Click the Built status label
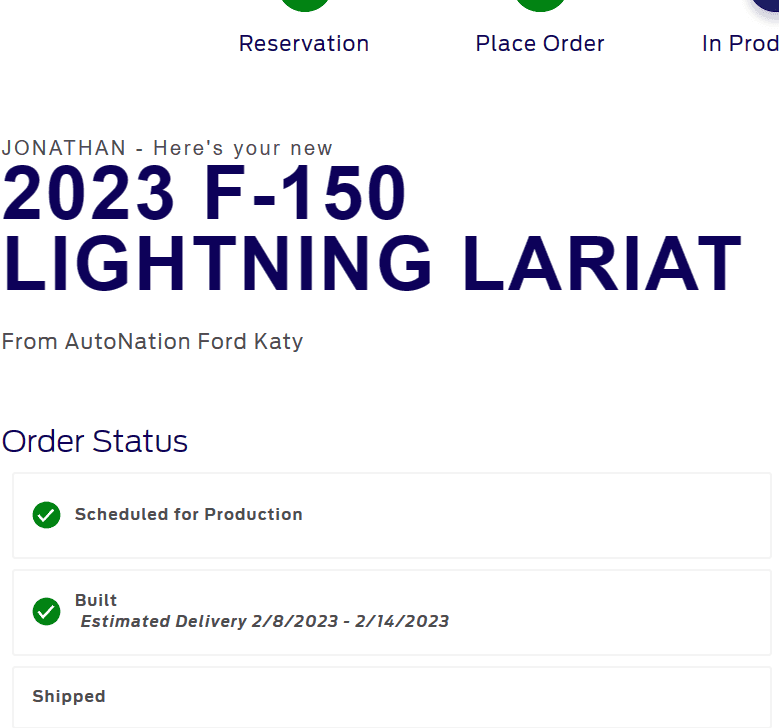 click(96, 600)
